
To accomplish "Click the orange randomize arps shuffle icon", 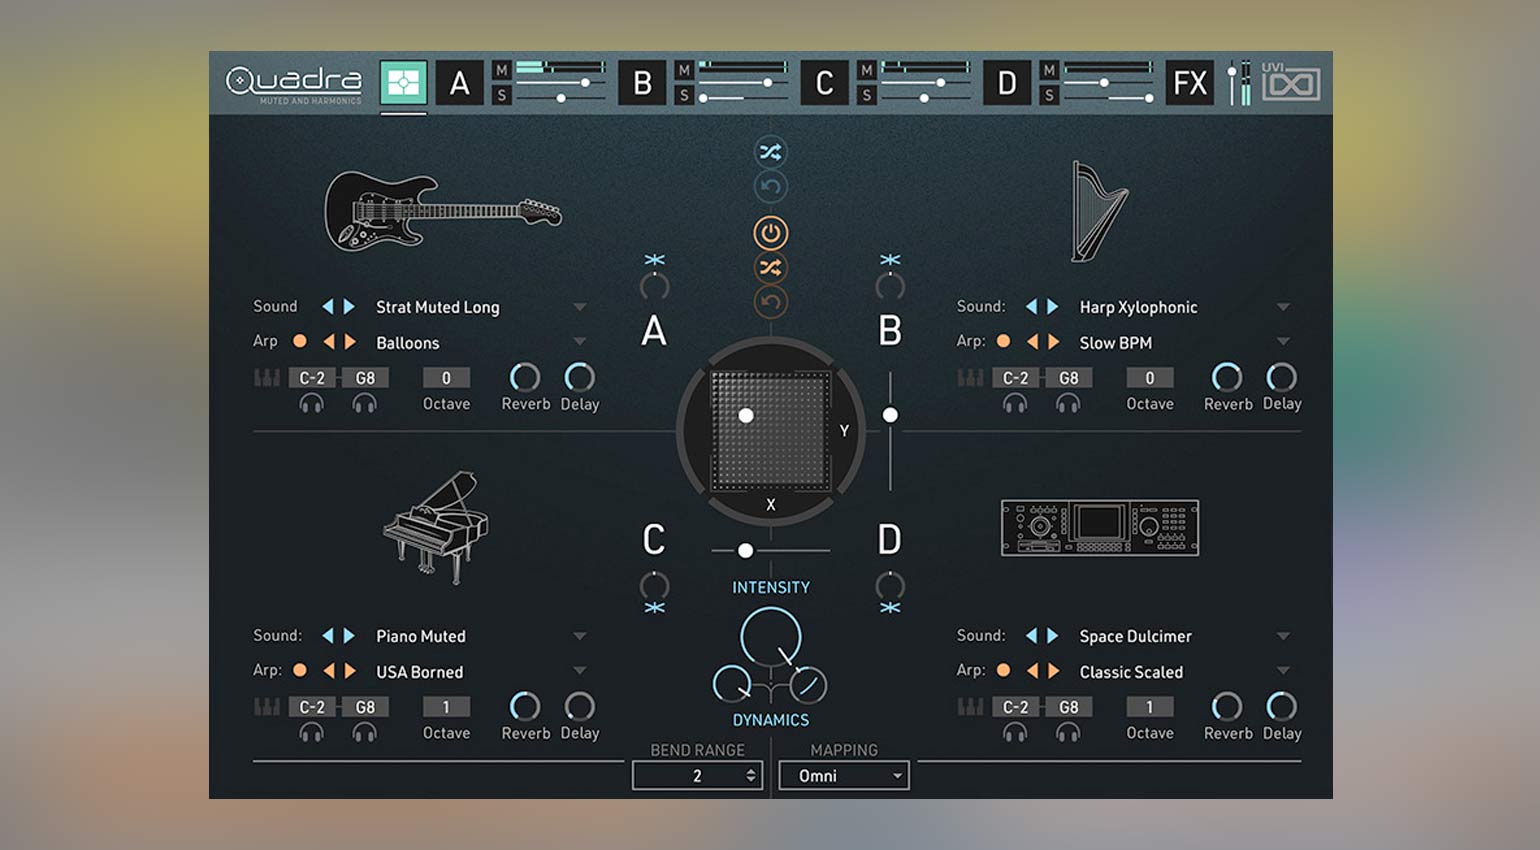I will tap(770, 268).
